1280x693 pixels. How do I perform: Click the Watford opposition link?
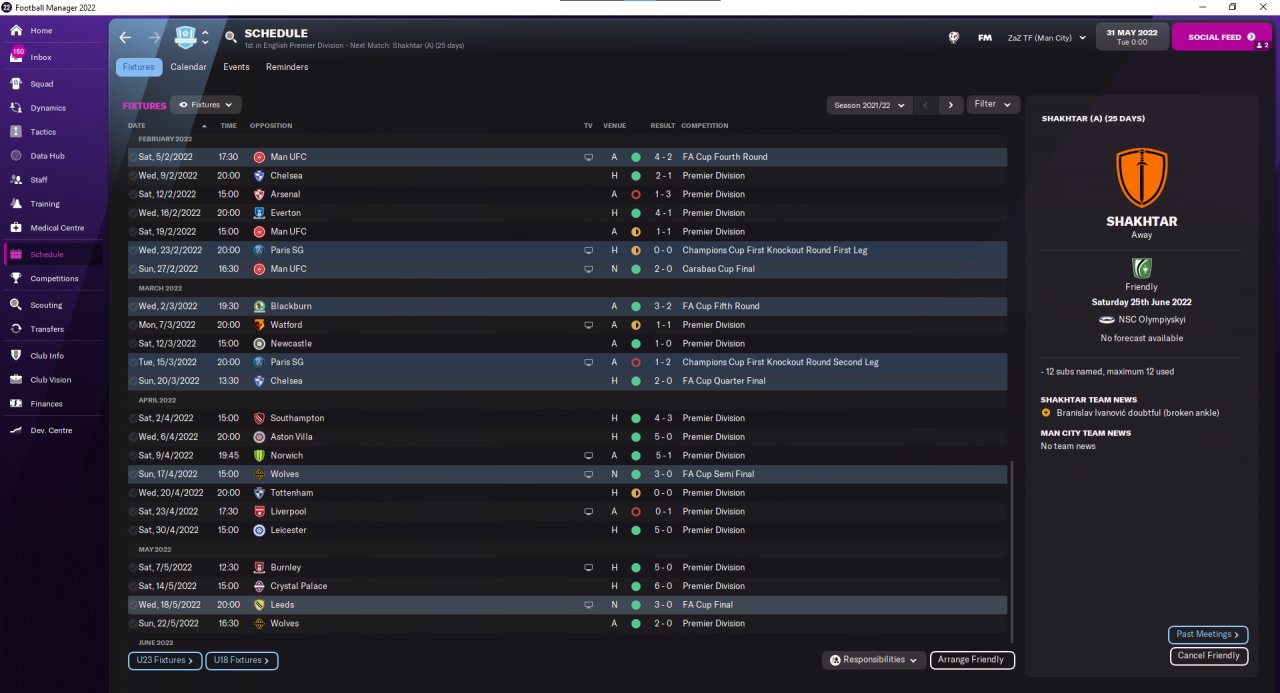point(286,325)
